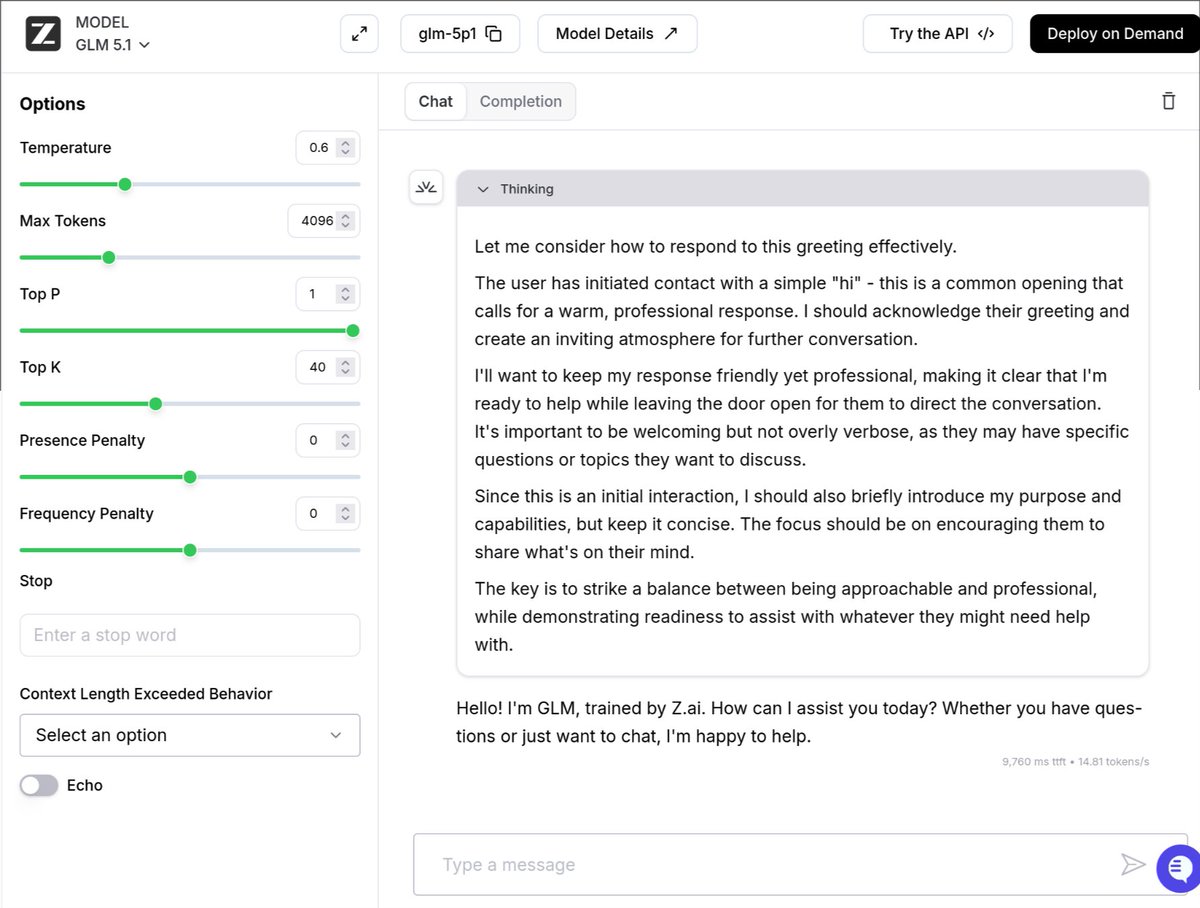Screen dimensions: 1200x908
Task: Click the Z.ai logo icon
Action: point(43,33)
